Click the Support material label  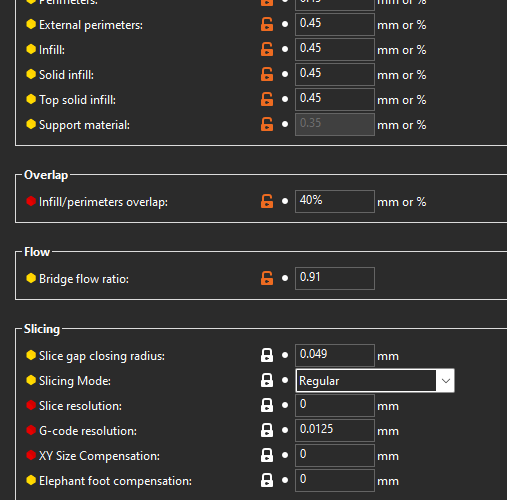tap(84, 125)
